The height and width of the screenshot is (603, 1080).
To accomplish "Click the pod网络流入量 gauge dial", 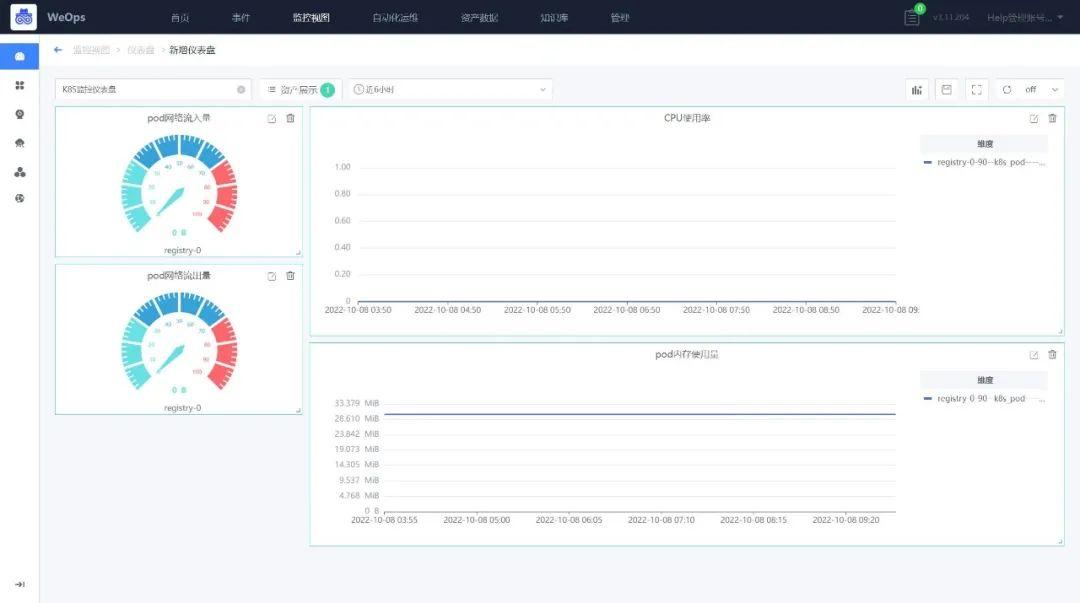I will pyautogui.click(x=179, y=185).
